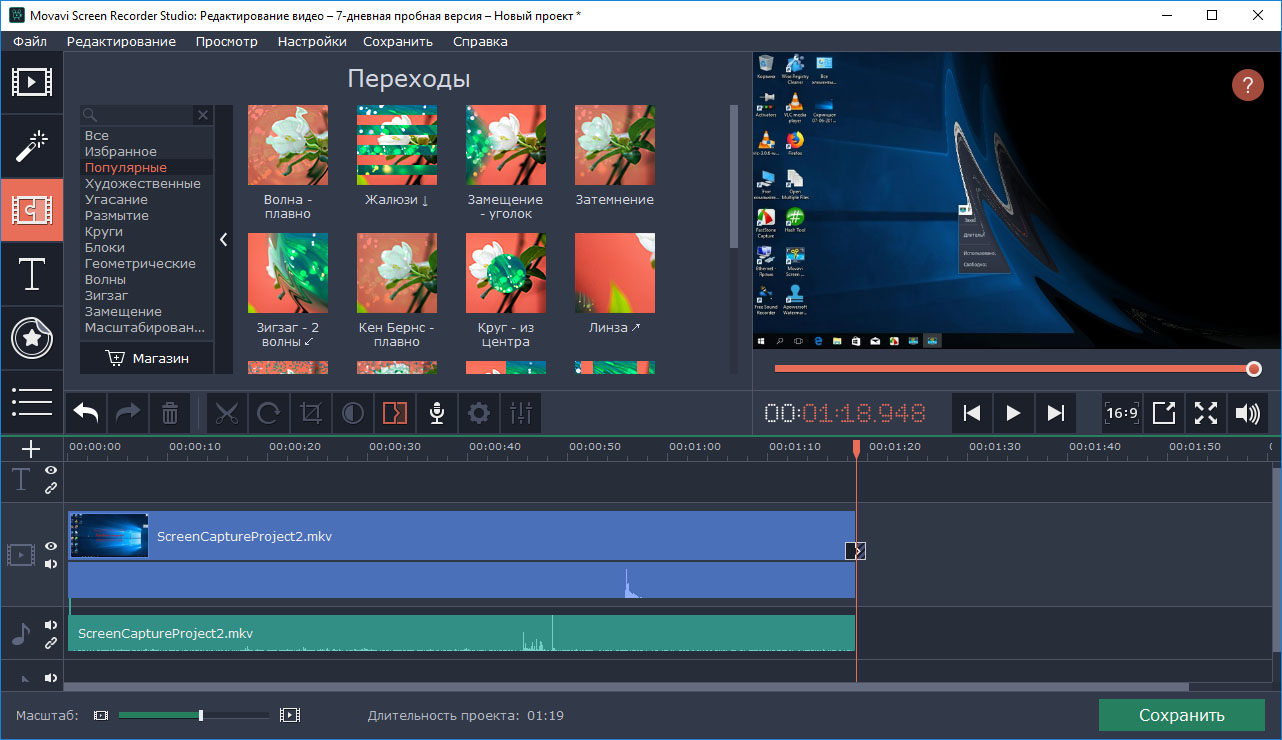Click the Record audio microphone icon
Screen dimensions: 1282x740
coord(436,413)
